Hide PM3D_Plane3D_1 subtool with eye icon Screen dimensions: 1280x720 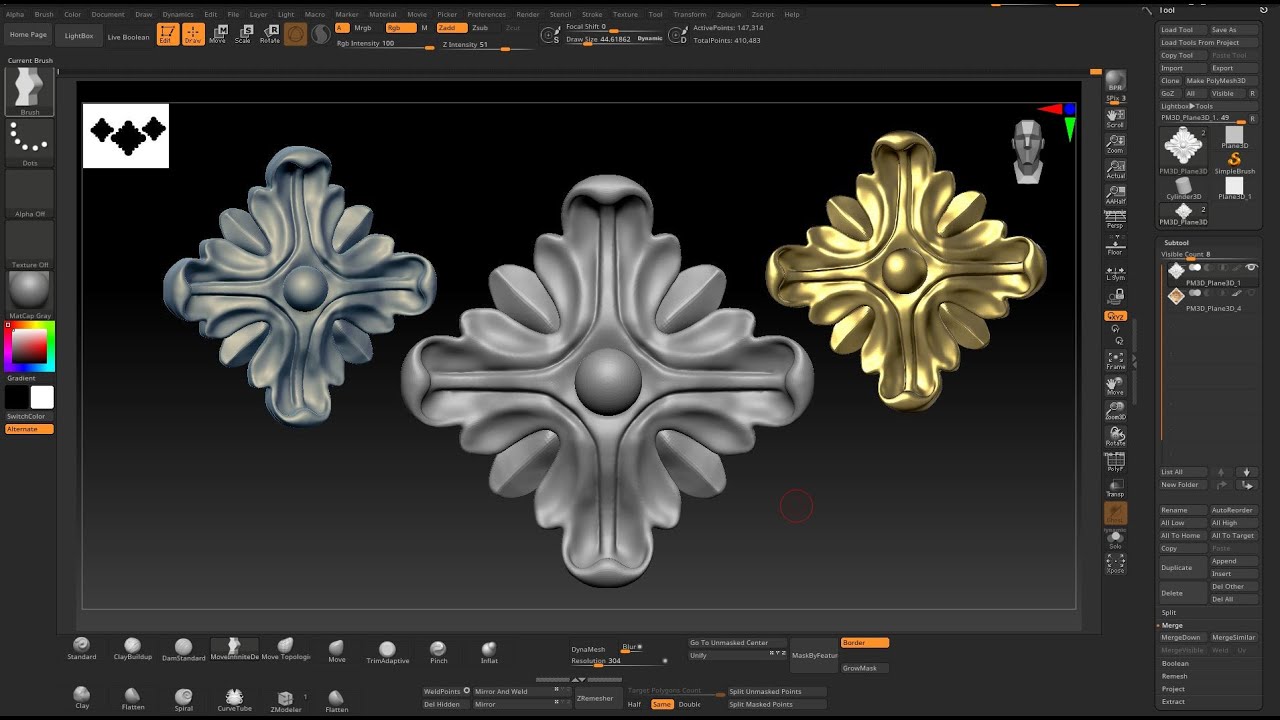click(1251, 267)
